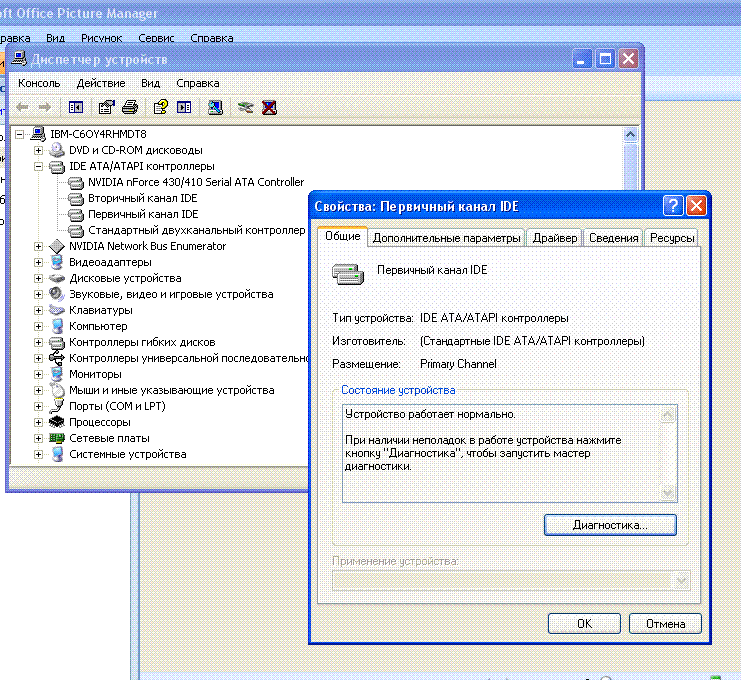Click the Back arrow in Device Manager toolbar
This screenshot has width=741, height=680.
coord(22,107)
